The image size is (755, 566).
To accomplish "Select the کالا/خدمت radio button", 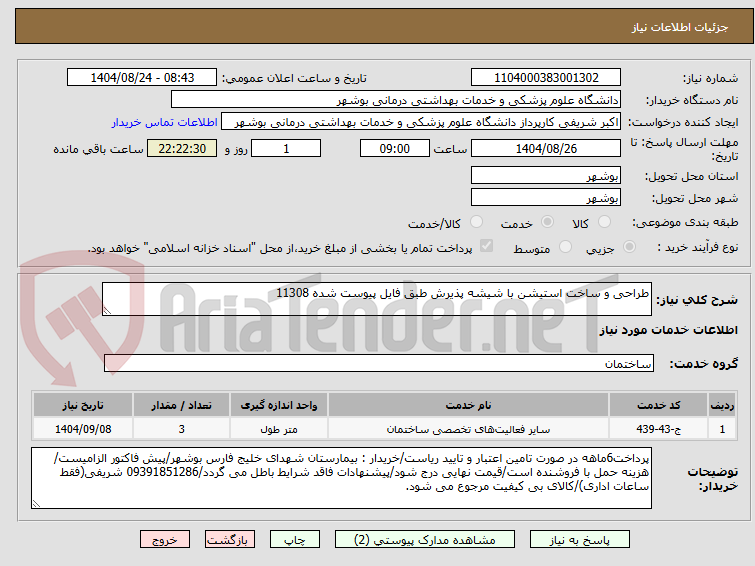I will click(x=476, y=222).
